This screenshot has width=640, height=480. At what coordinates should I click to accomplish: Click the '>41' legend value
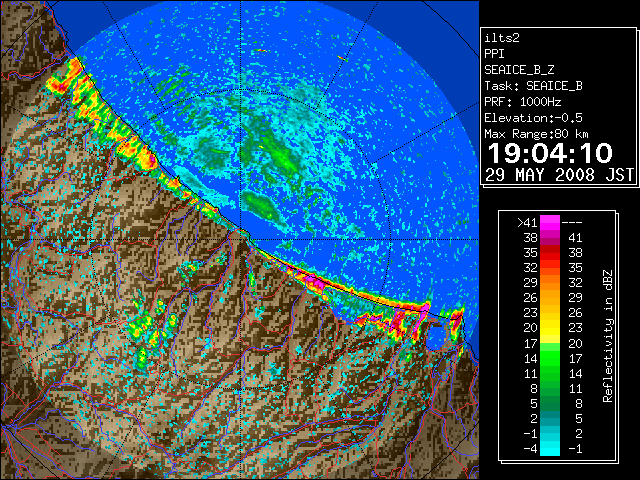[527, 223]
